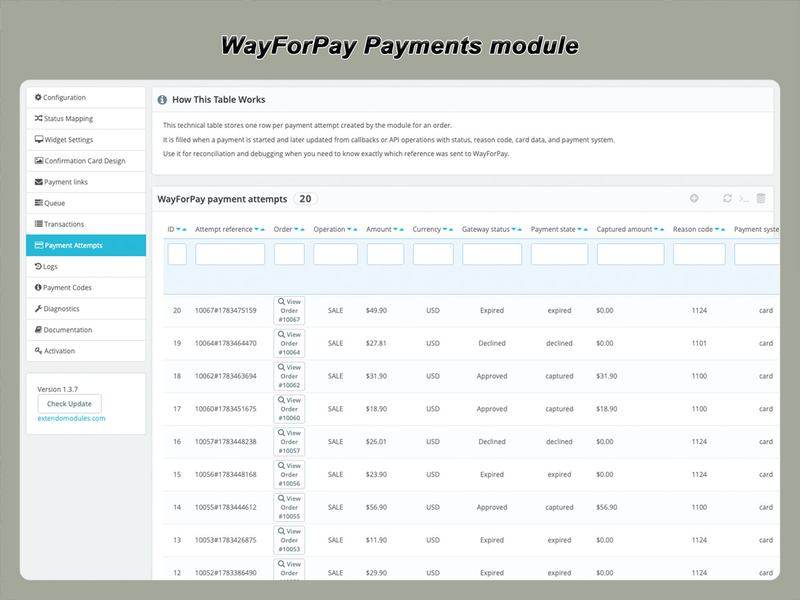800x600 pixels.
Task: Sort Gateway status column descending
Action: coord(514,230)
